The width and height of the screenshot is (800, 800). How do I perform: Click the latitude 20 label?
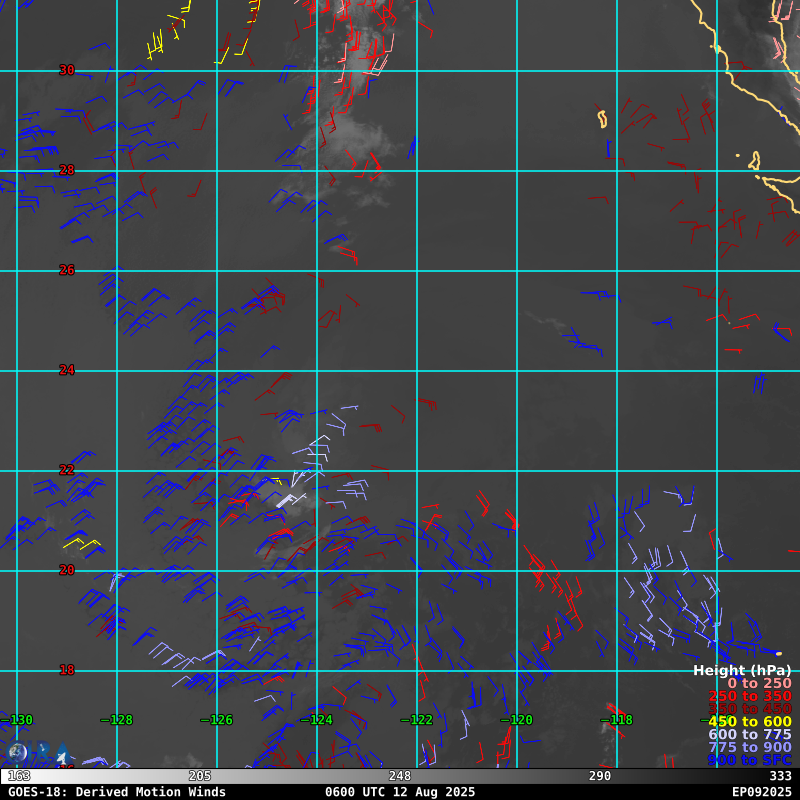[67, 570]
